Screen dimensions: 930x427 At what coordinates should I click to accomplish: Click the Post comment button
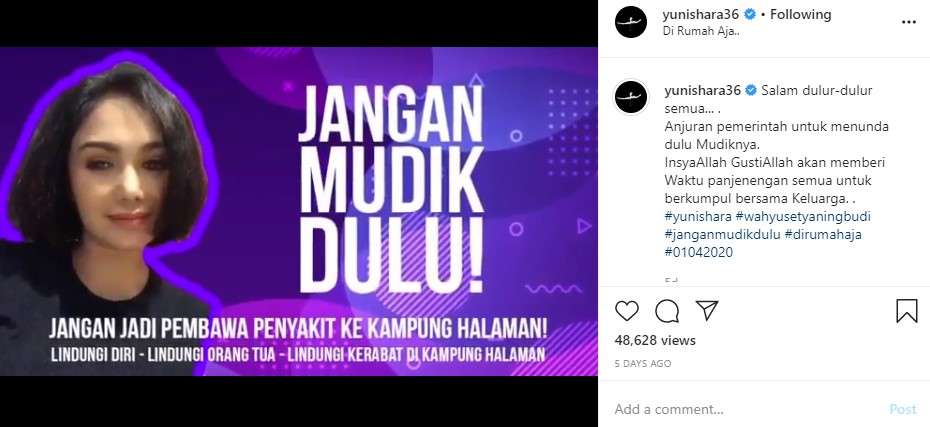coord(903,409)
